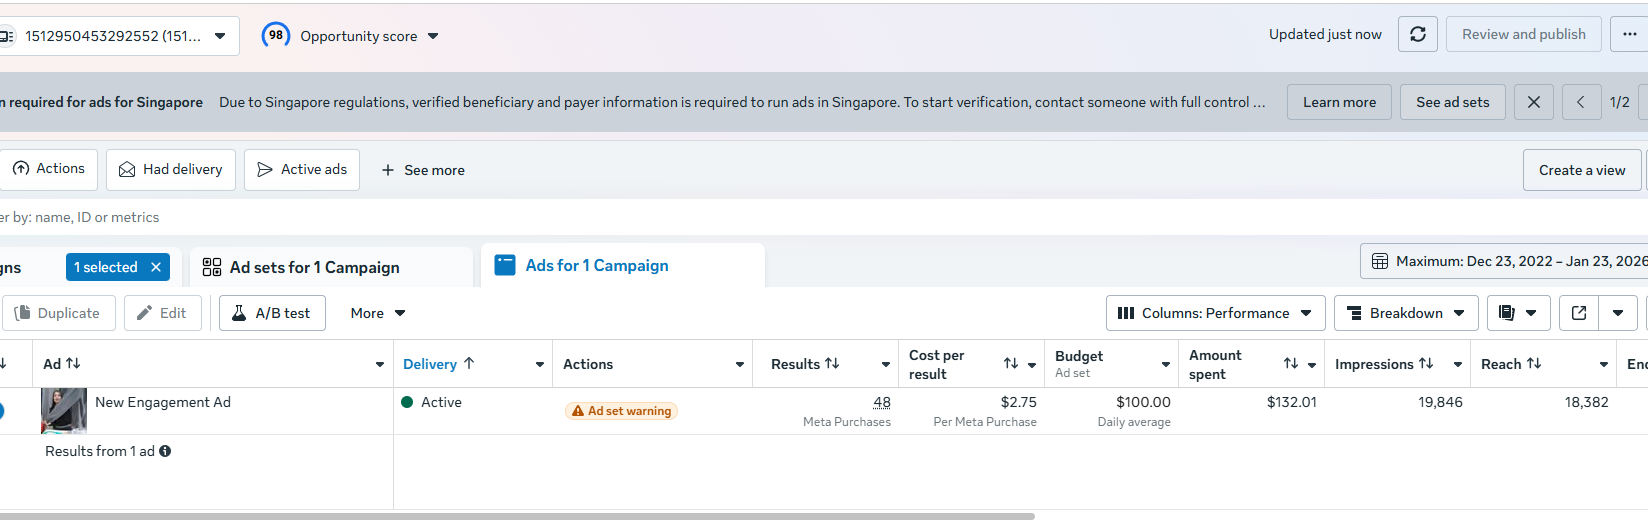
Task: Click the Learn more button
Action: [x=1339, y=102]
